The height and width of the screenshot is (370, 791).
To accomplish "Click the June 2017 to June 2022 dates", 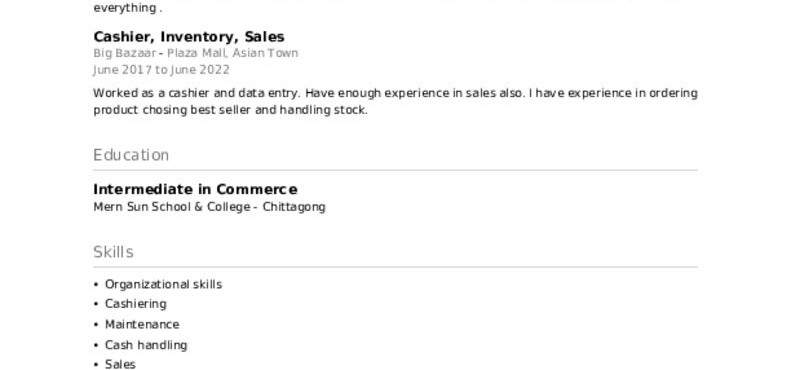I will point(161,70).
